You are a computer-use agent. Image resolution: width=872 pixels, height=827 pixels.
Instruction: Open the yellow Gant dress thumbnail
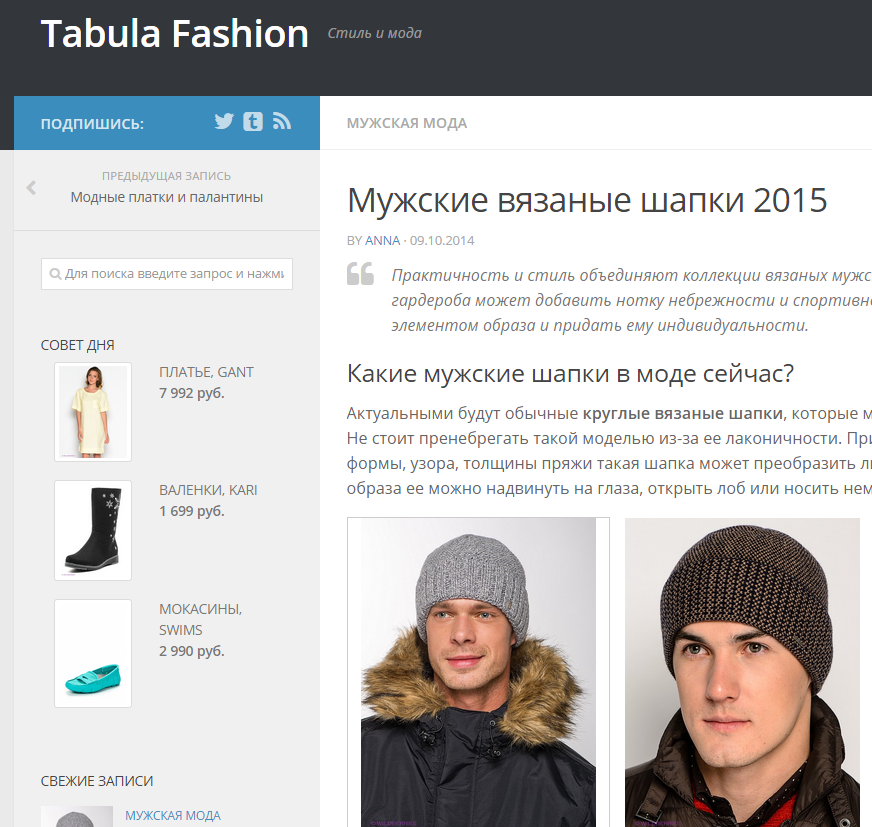click(93, 412)
